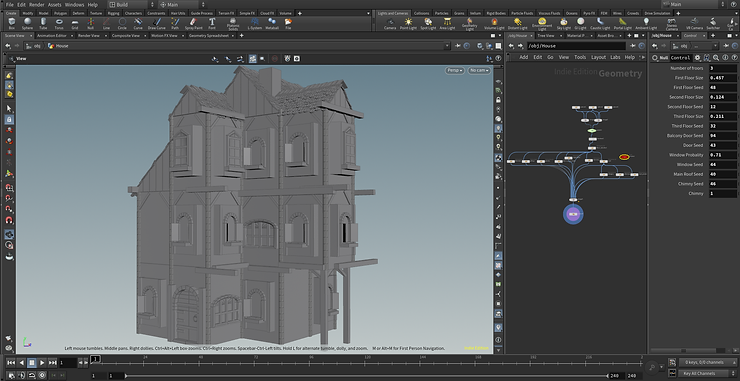Viewport: 740px width, 381px height.
Task: Select the Metaball shelf tool
Action: [x=272, y=24]
